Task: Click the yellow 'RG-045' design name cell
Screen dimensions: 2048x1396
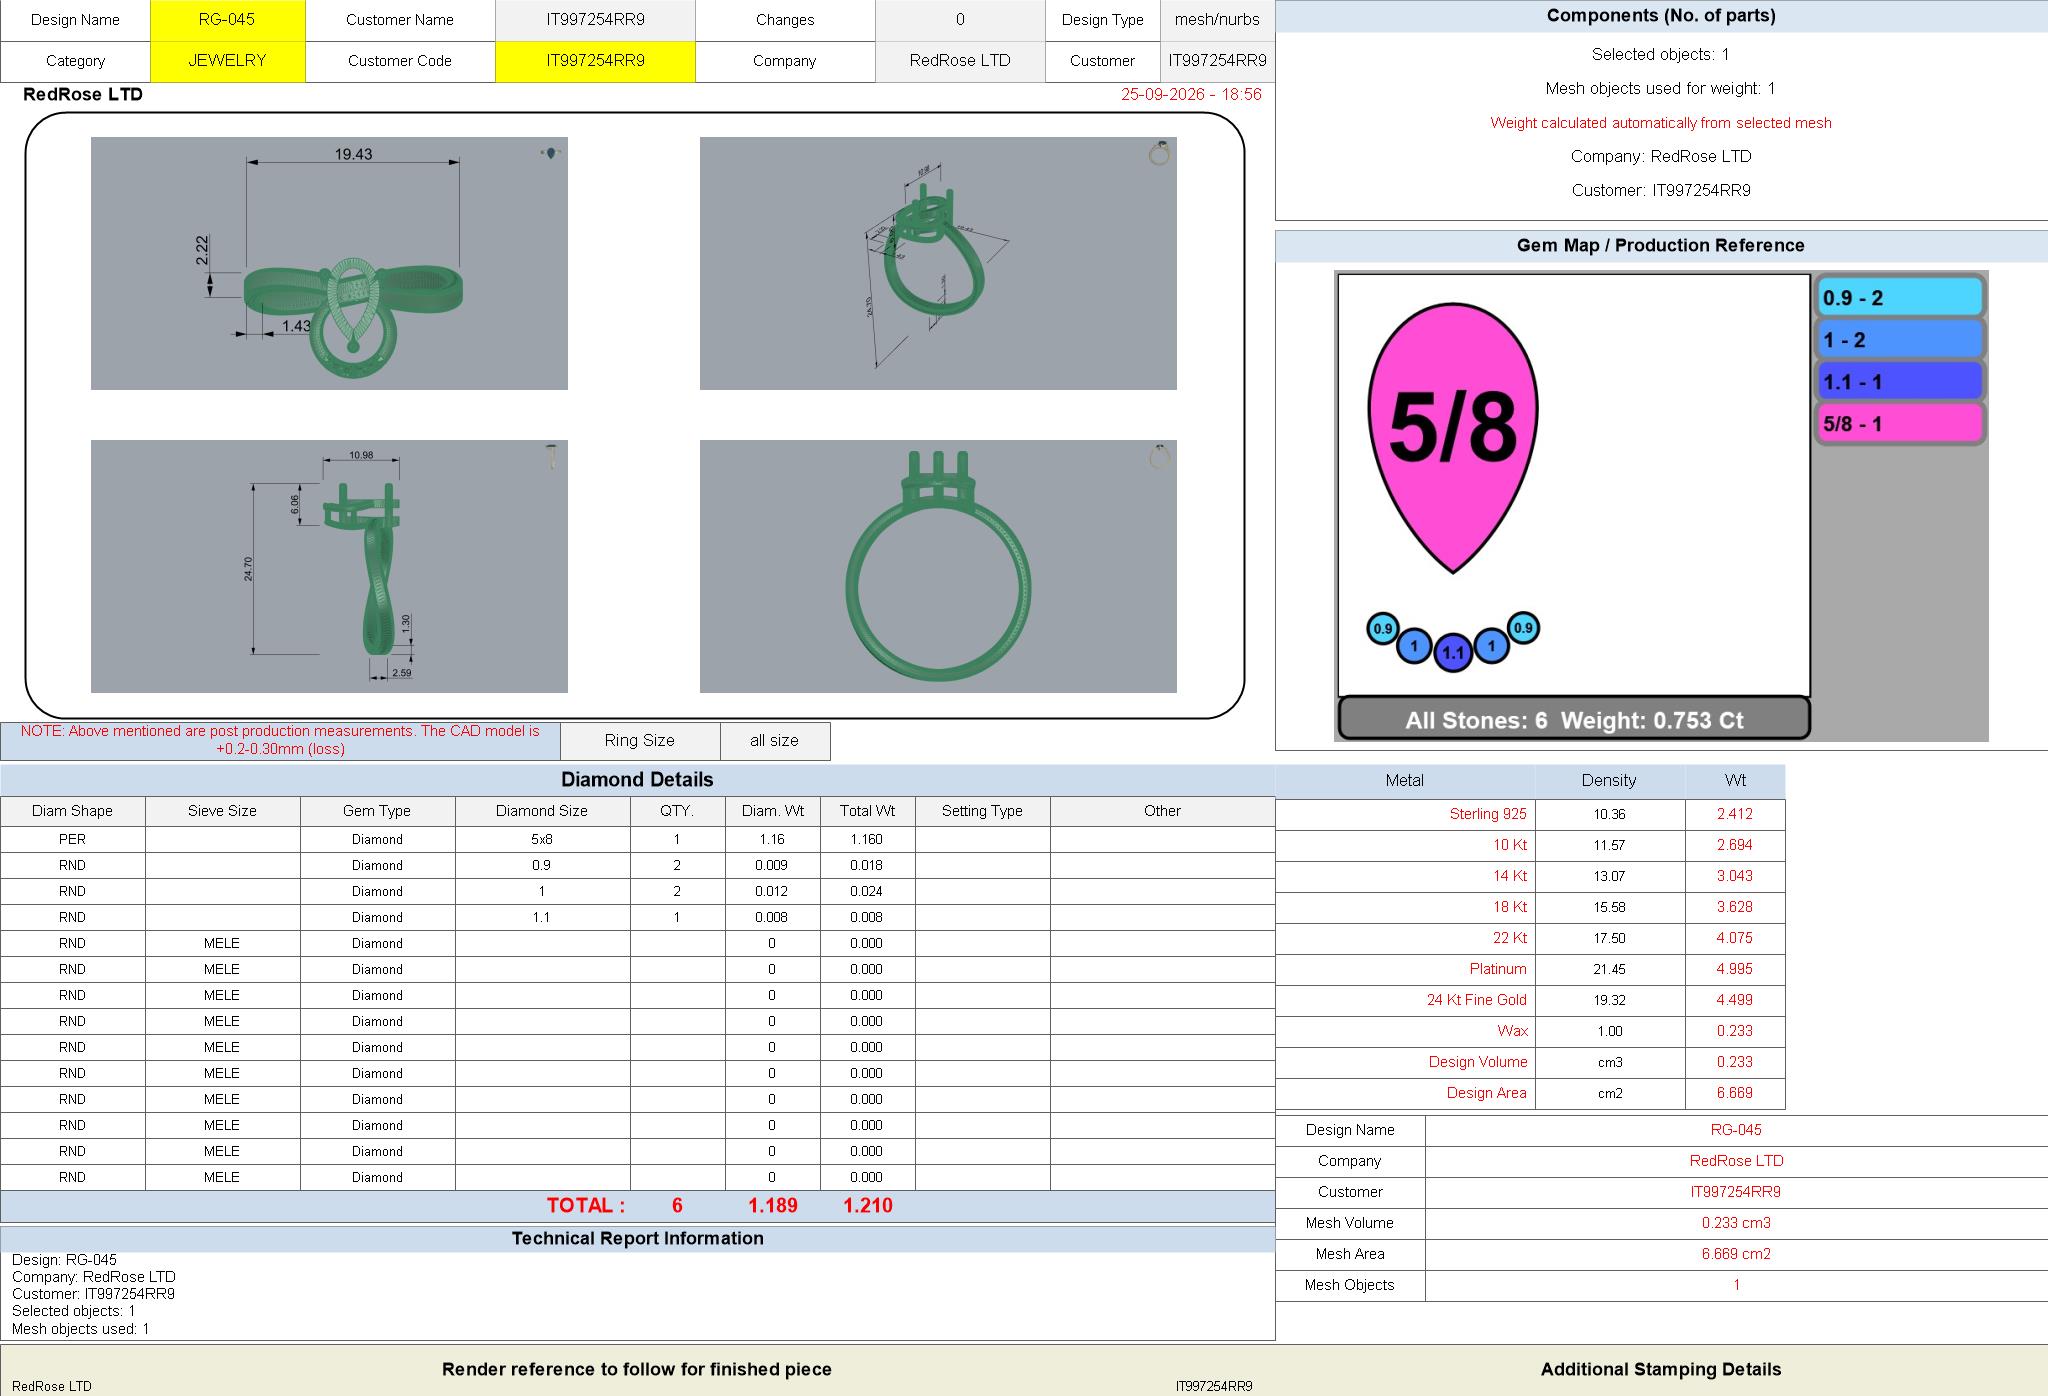Action: point(227,20)
